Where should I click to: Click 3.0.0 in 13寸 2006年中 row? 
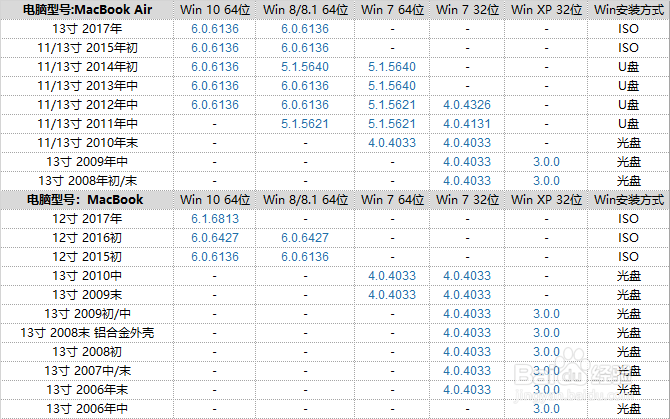547,409
